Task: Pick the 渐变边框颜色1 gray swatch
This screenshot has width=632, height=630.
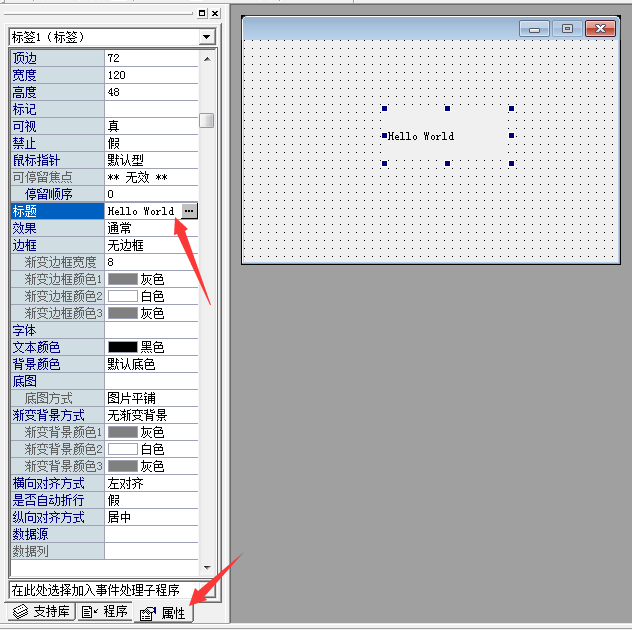Action: 123,279
